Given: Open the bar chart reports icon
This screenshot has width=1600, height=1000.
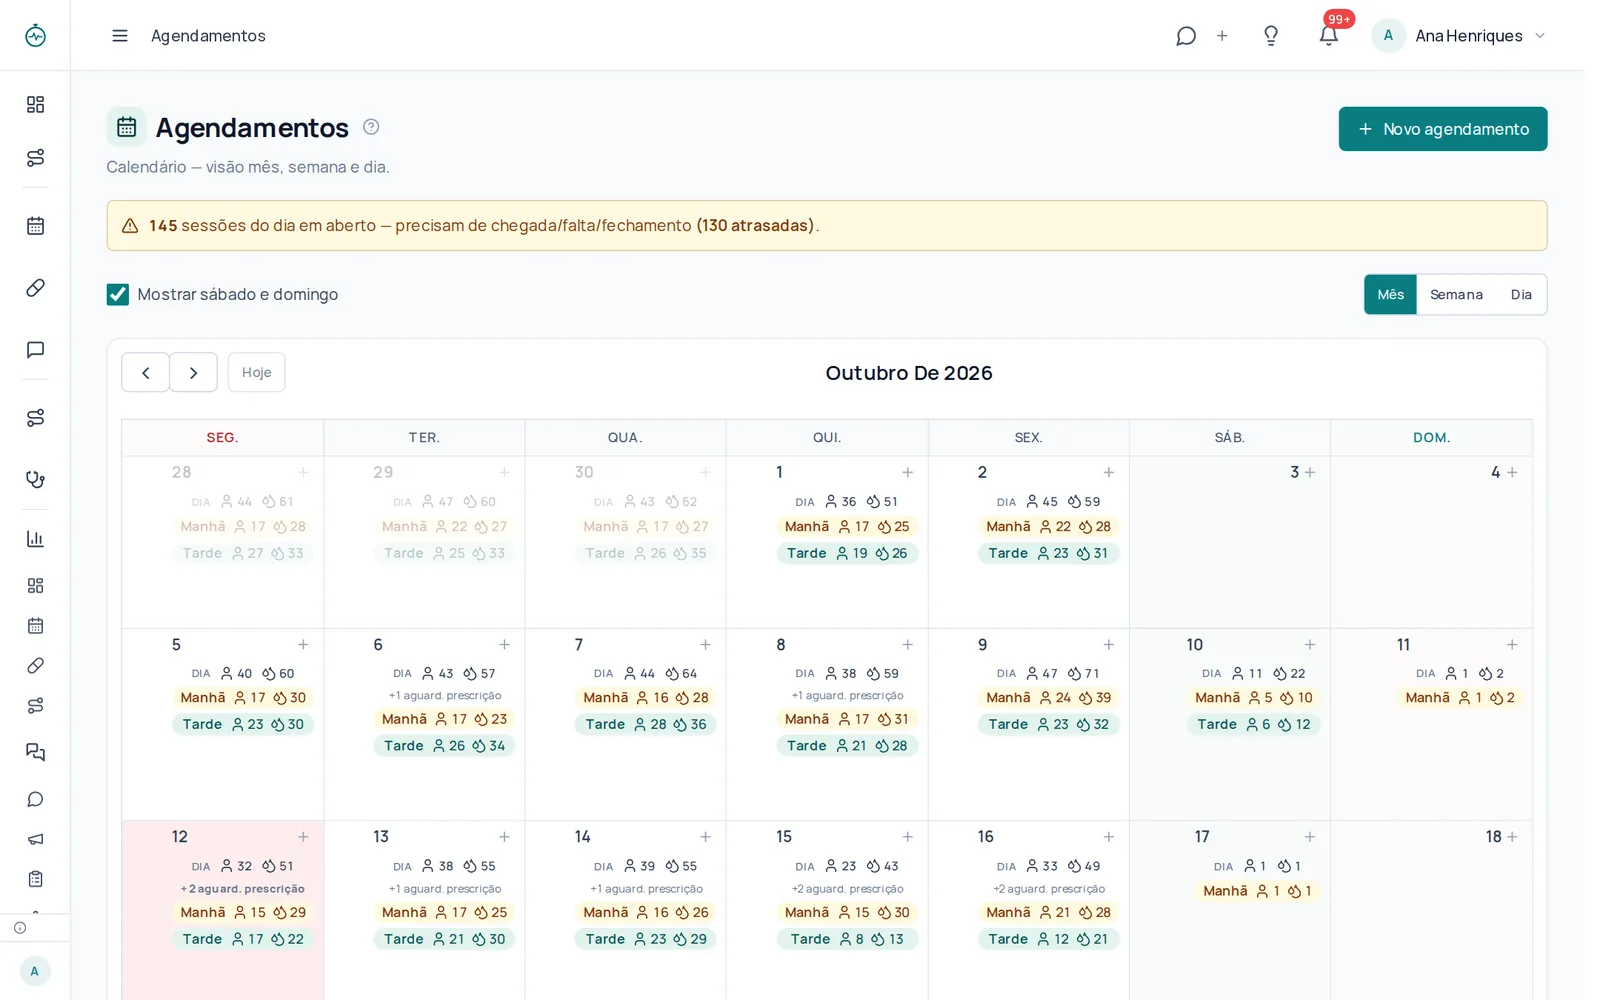Looking at the screenshot, I should coord(35,539).
